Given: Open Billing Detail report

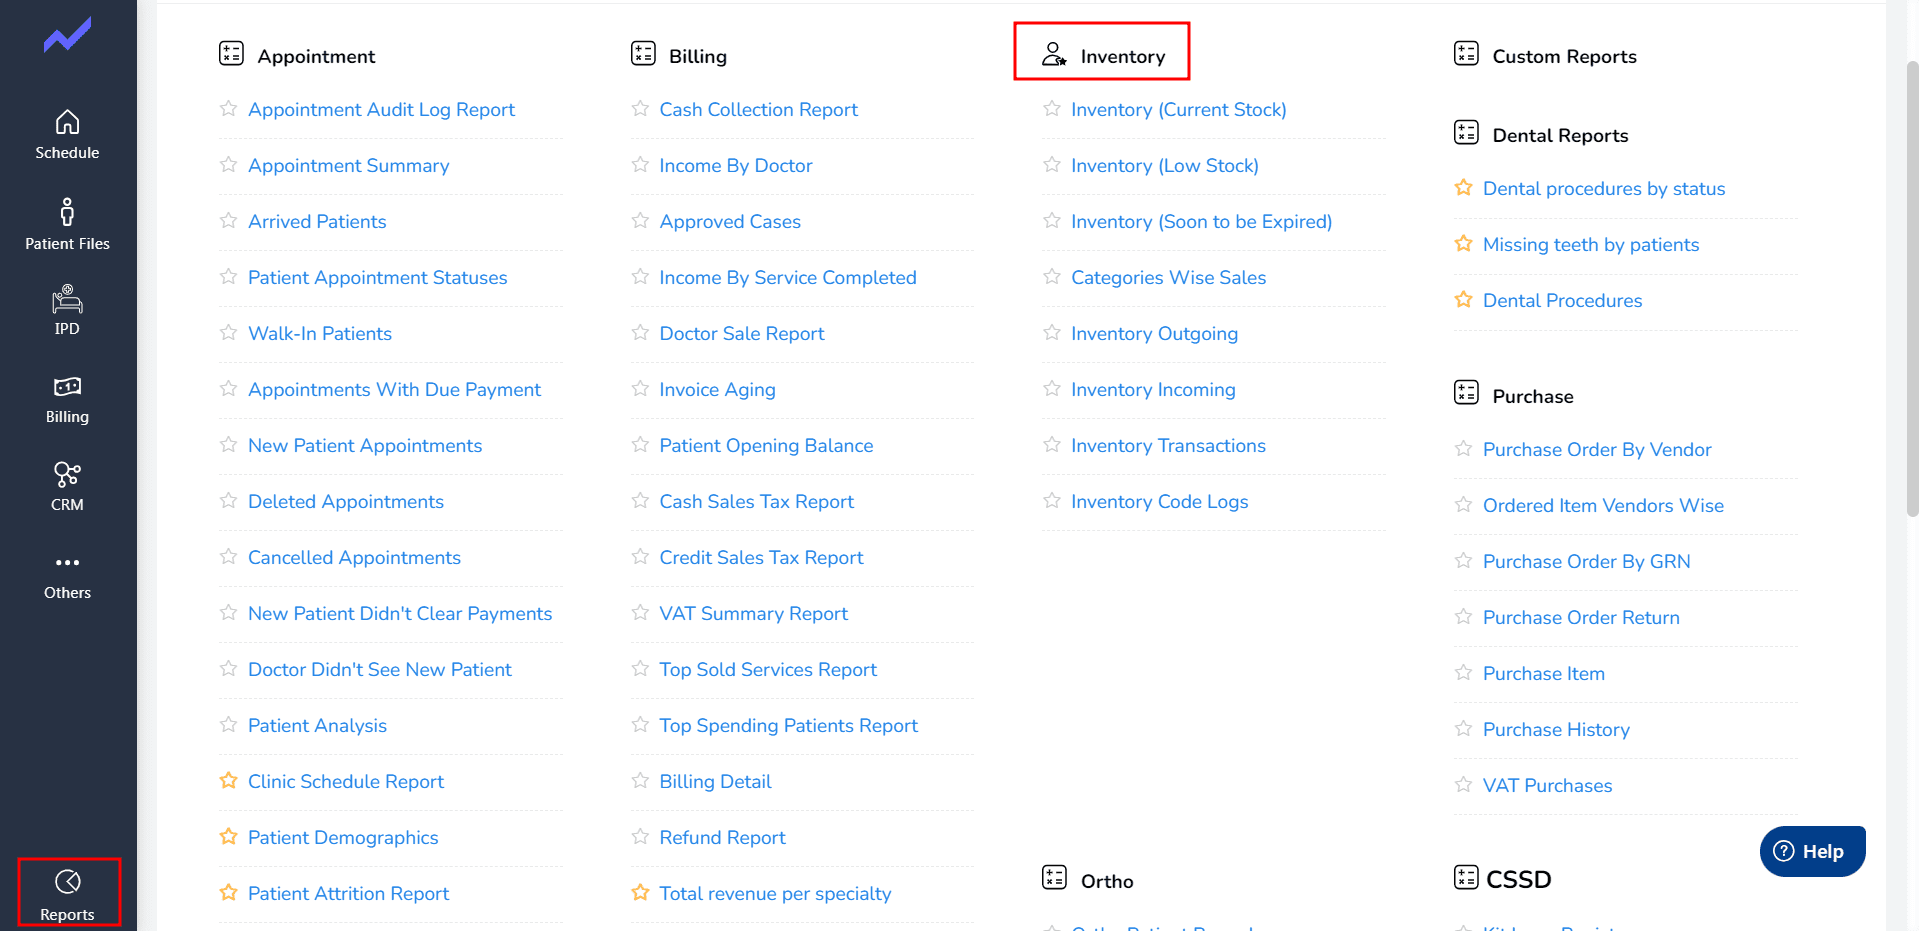Looking at the screenshot, I should [715, 781].
